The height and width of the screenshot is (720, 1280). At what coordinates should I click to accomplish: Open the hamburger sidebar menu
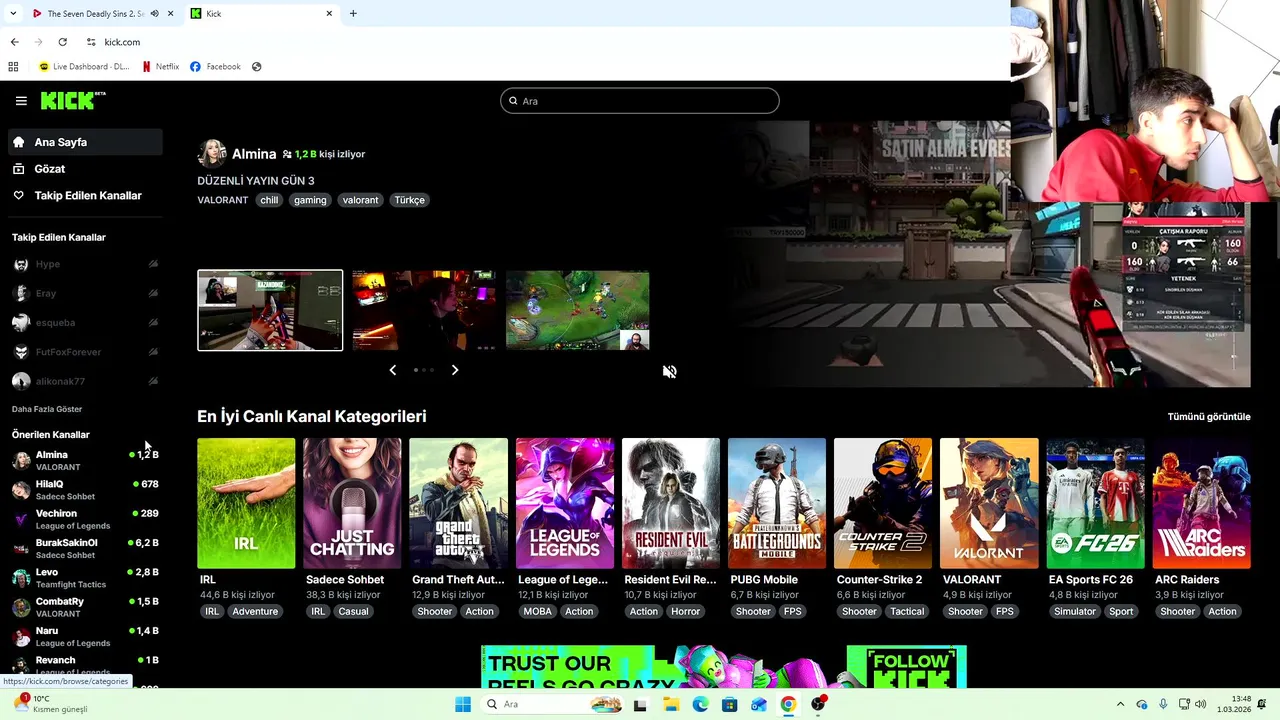[21, 101]
